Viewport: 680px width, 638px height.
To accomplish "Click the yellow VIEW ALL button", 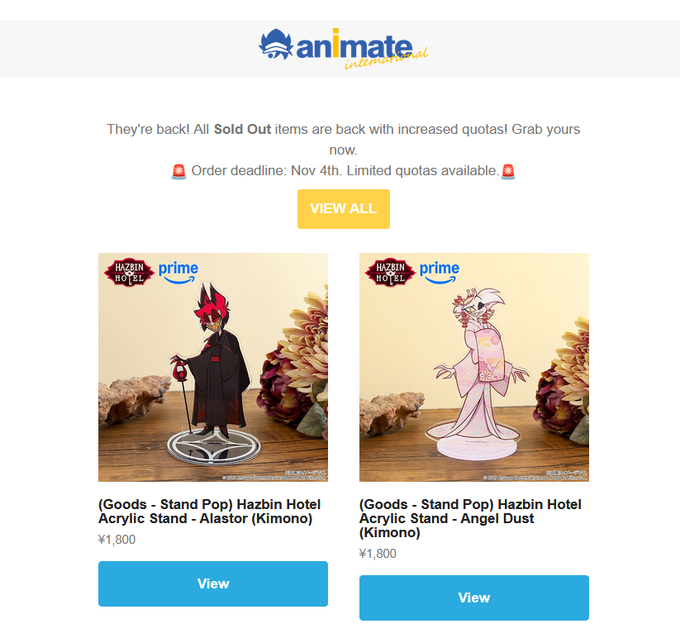I will 343,209.
